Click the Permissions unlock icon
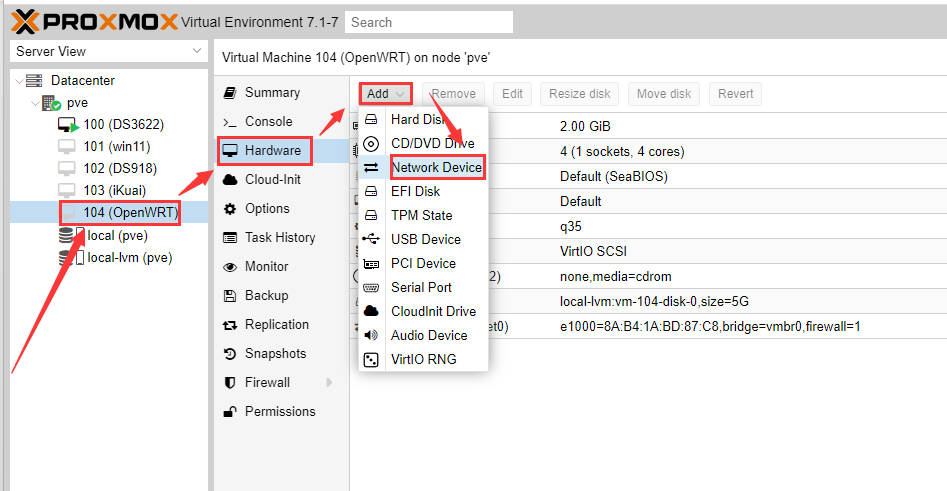947x491 pixels. [x=229, y=412]
